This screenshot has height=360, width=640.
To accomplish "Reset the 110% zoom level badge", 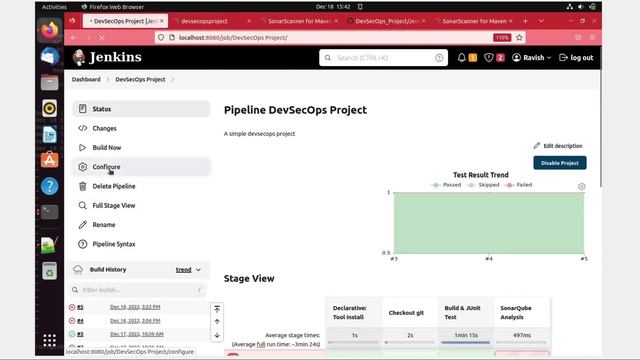I will (x=502, y=38).
